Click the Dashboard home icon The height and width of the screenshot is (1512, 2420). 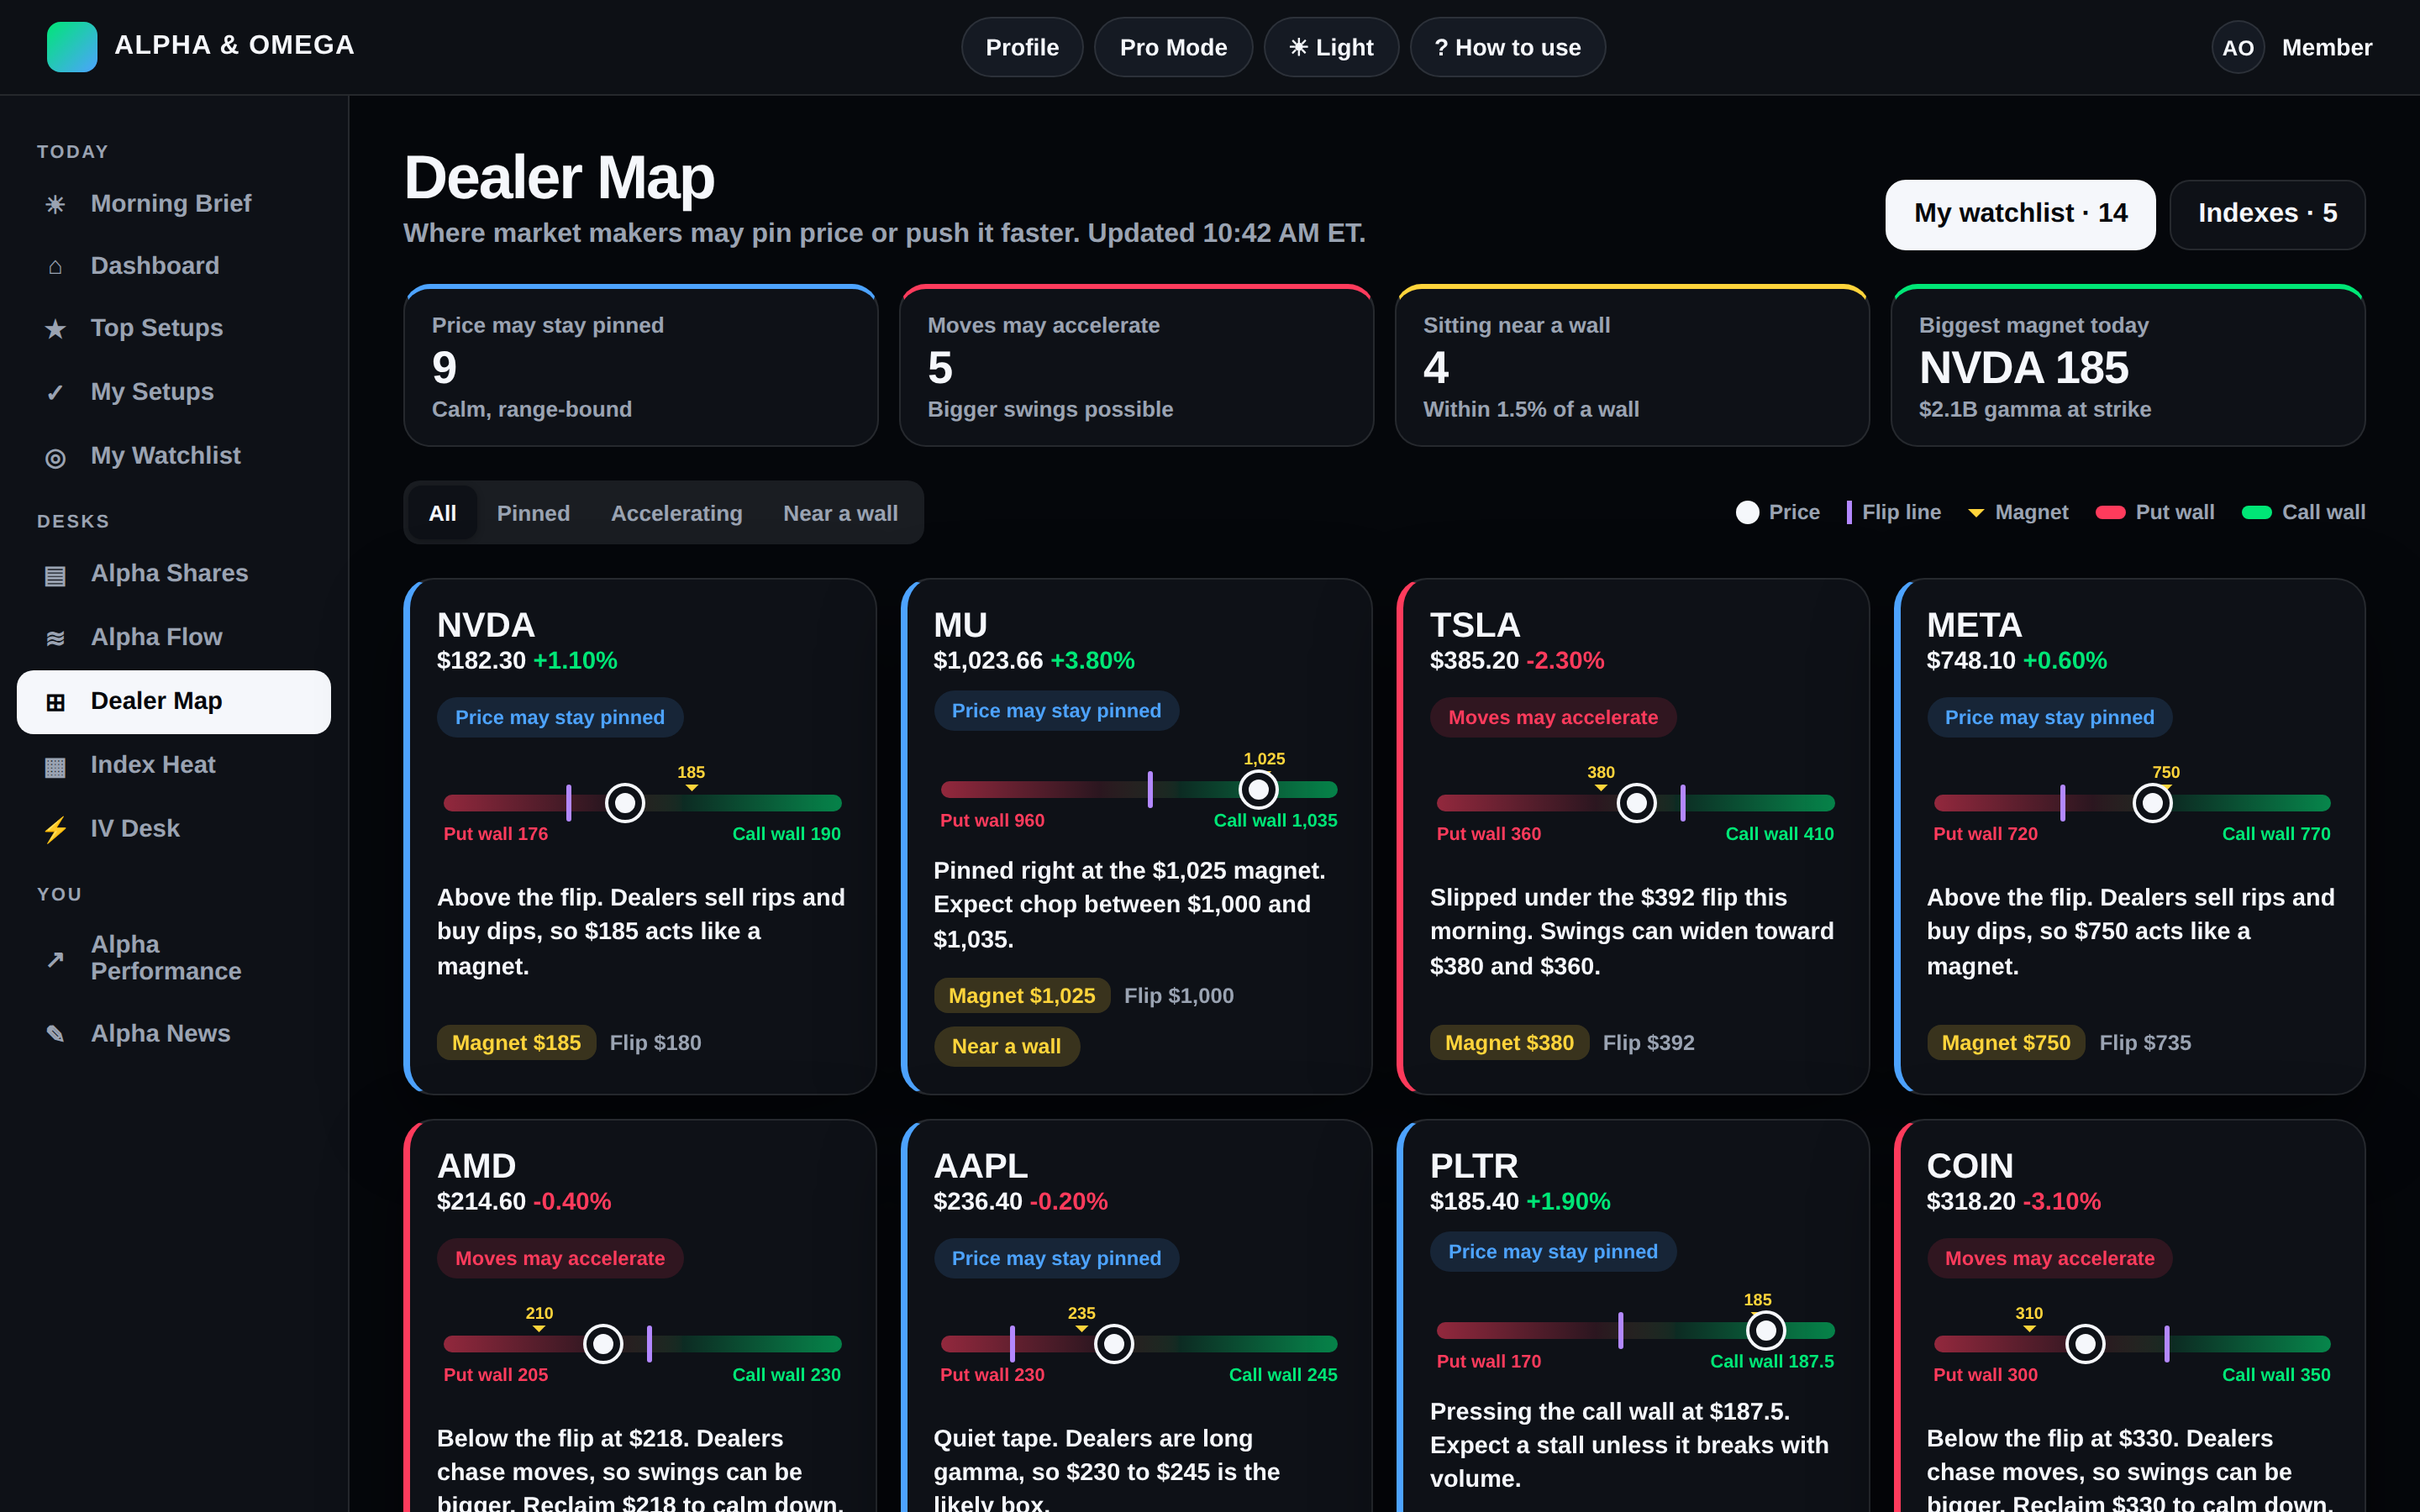[x=55, y=266]
